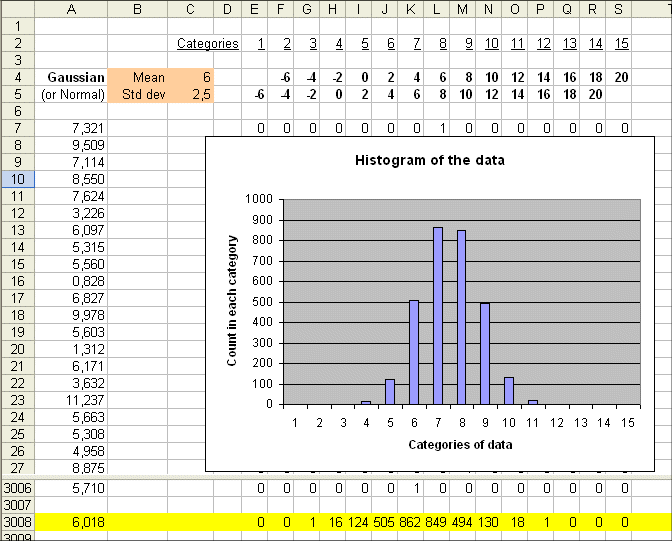Click the histogram bar at category 9
672x541 pixels.
pos(486,353)
